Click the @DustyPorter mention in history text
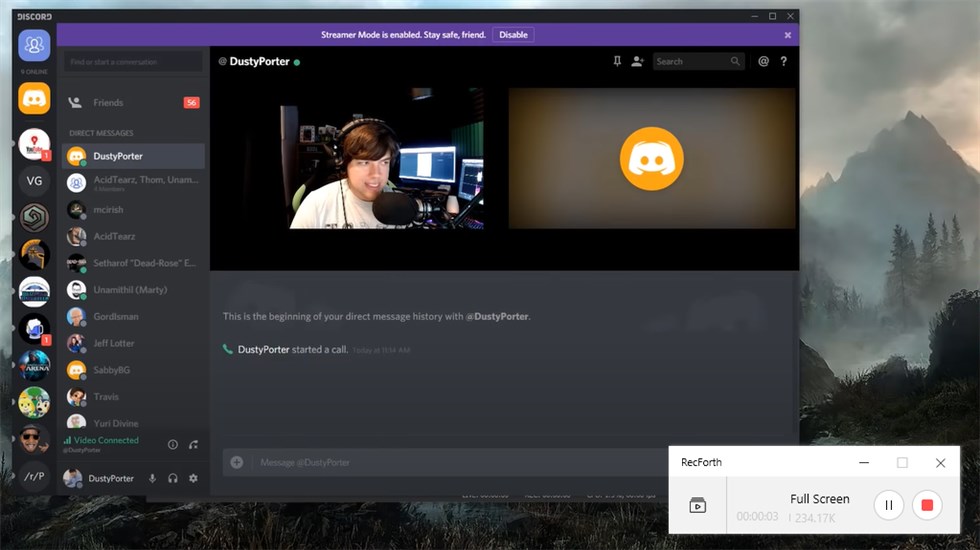This screenshot has height=550, width=980. pos(497,316)
